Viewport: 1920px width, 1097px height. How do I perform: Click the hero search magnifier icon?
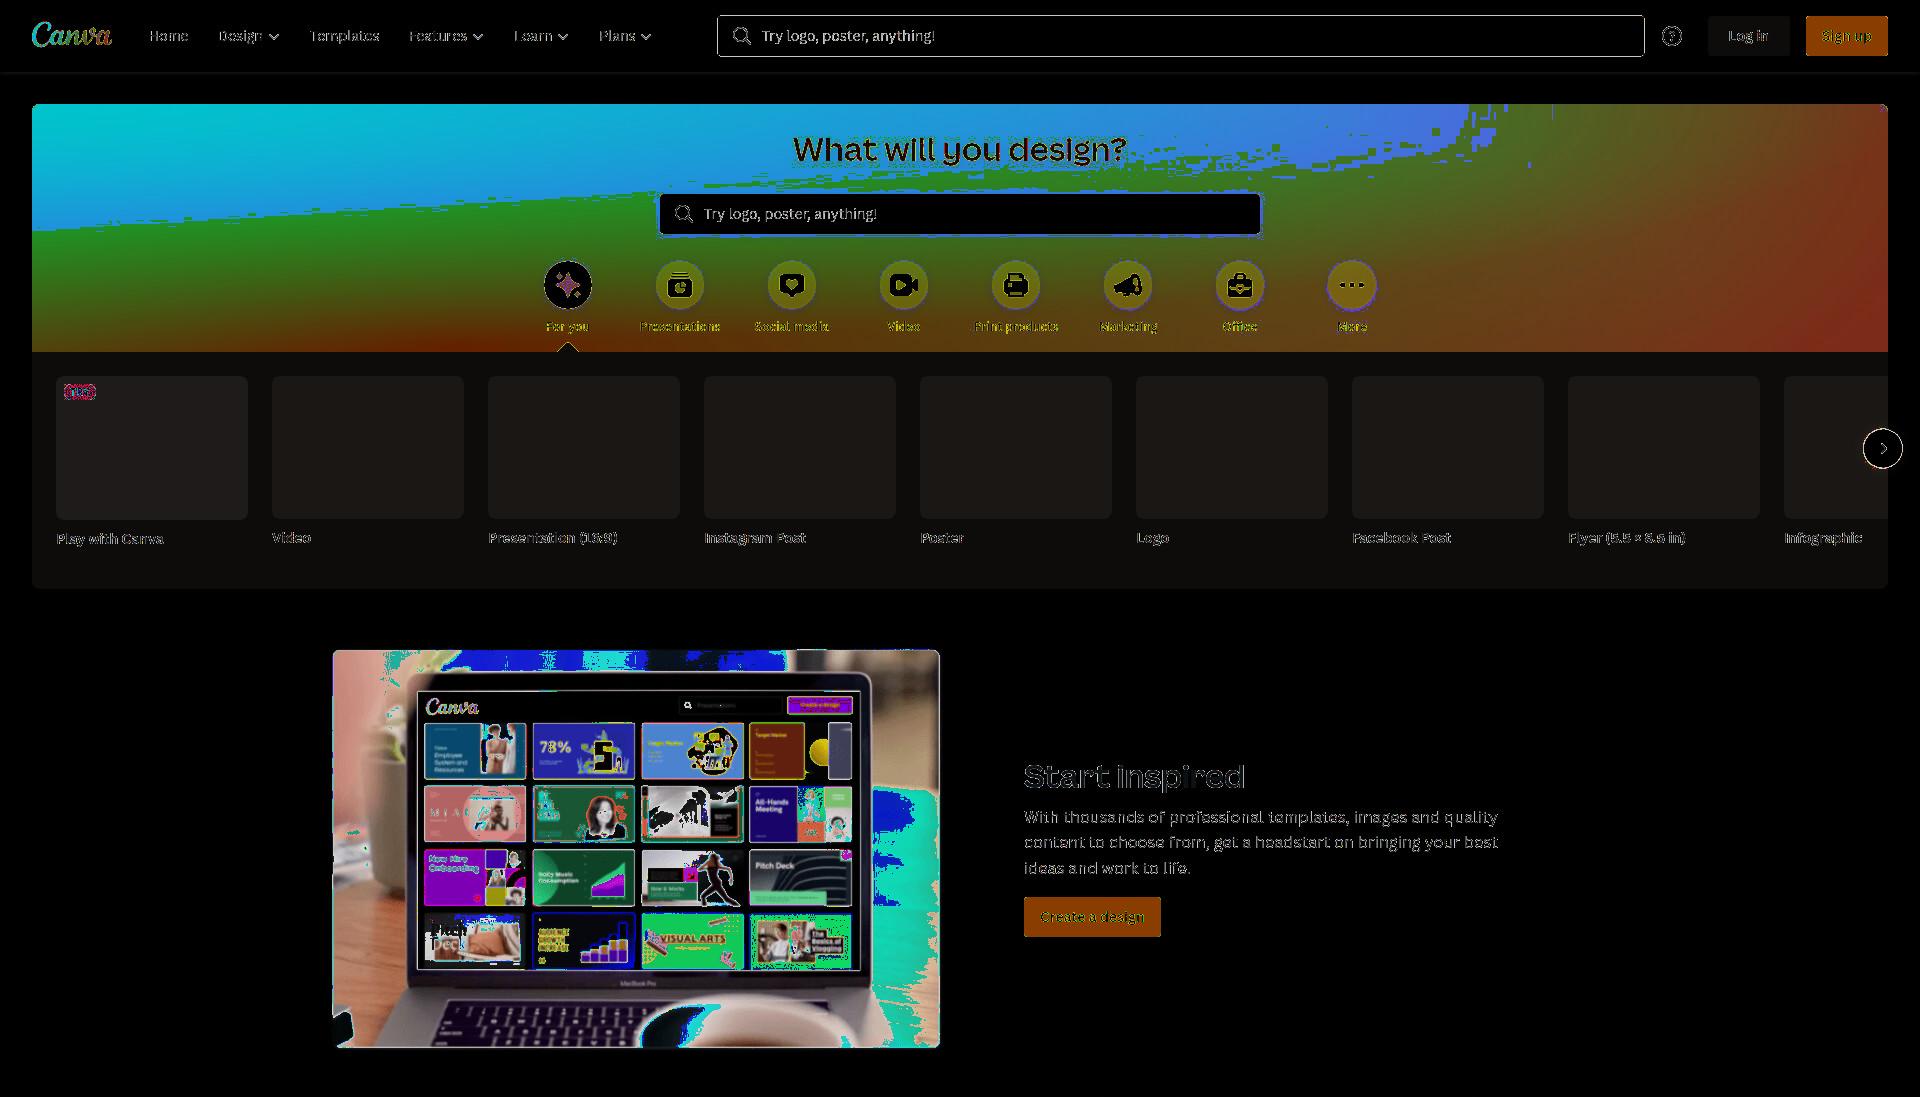point(684,214)
